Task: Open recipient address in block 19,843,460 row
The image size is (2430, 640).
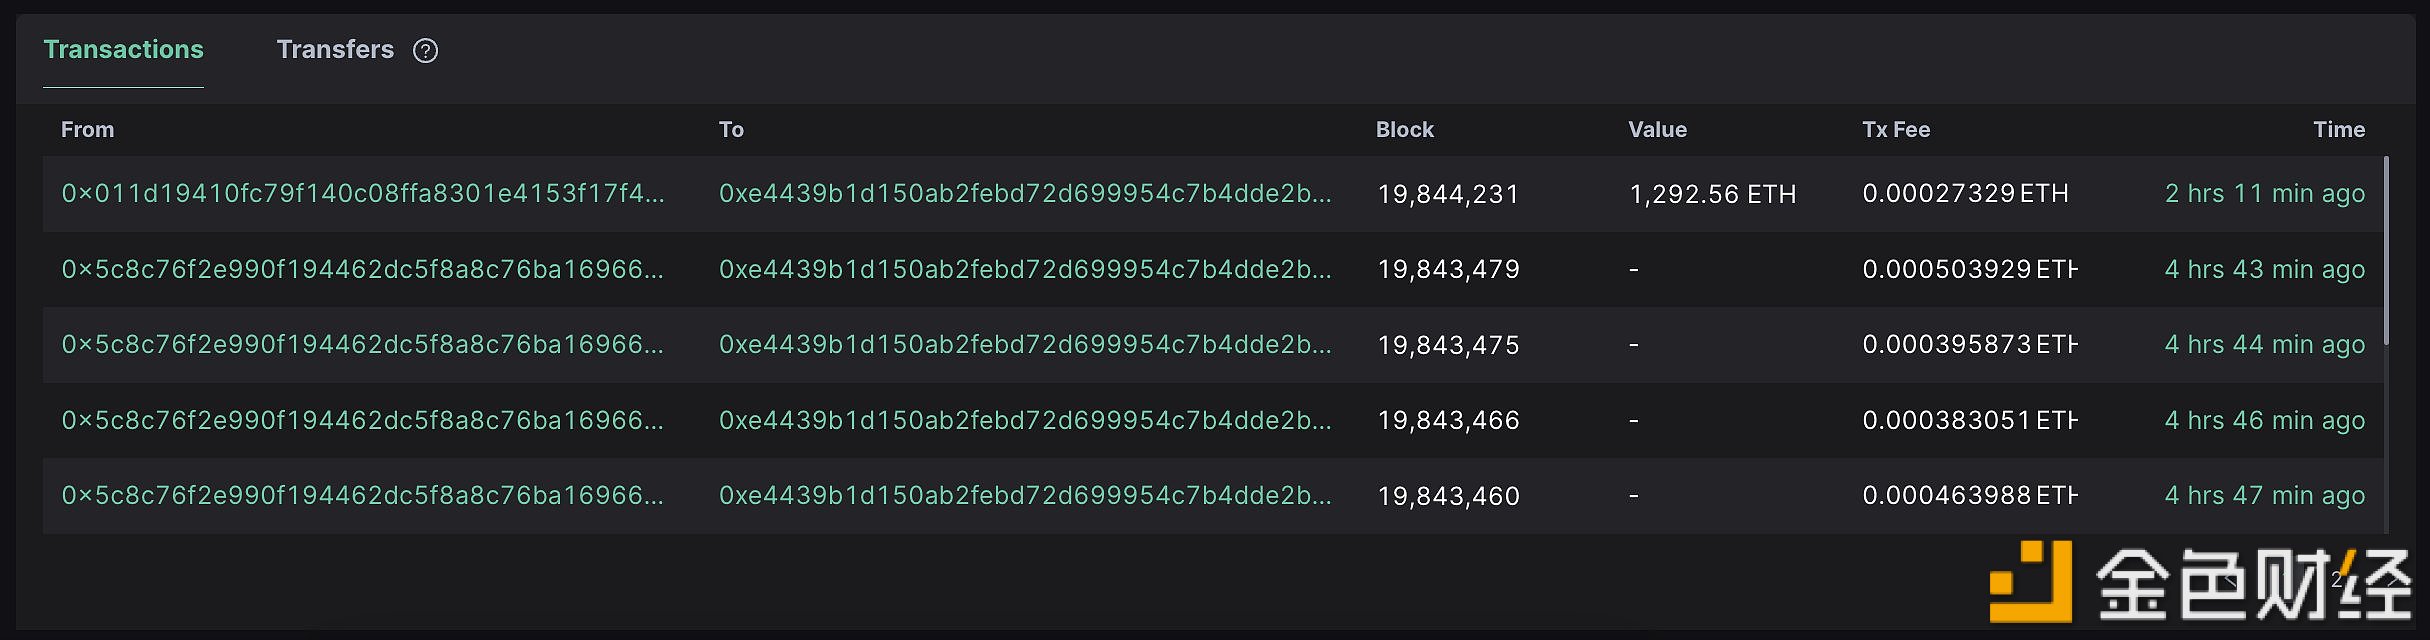Action: pos(1025,495)
